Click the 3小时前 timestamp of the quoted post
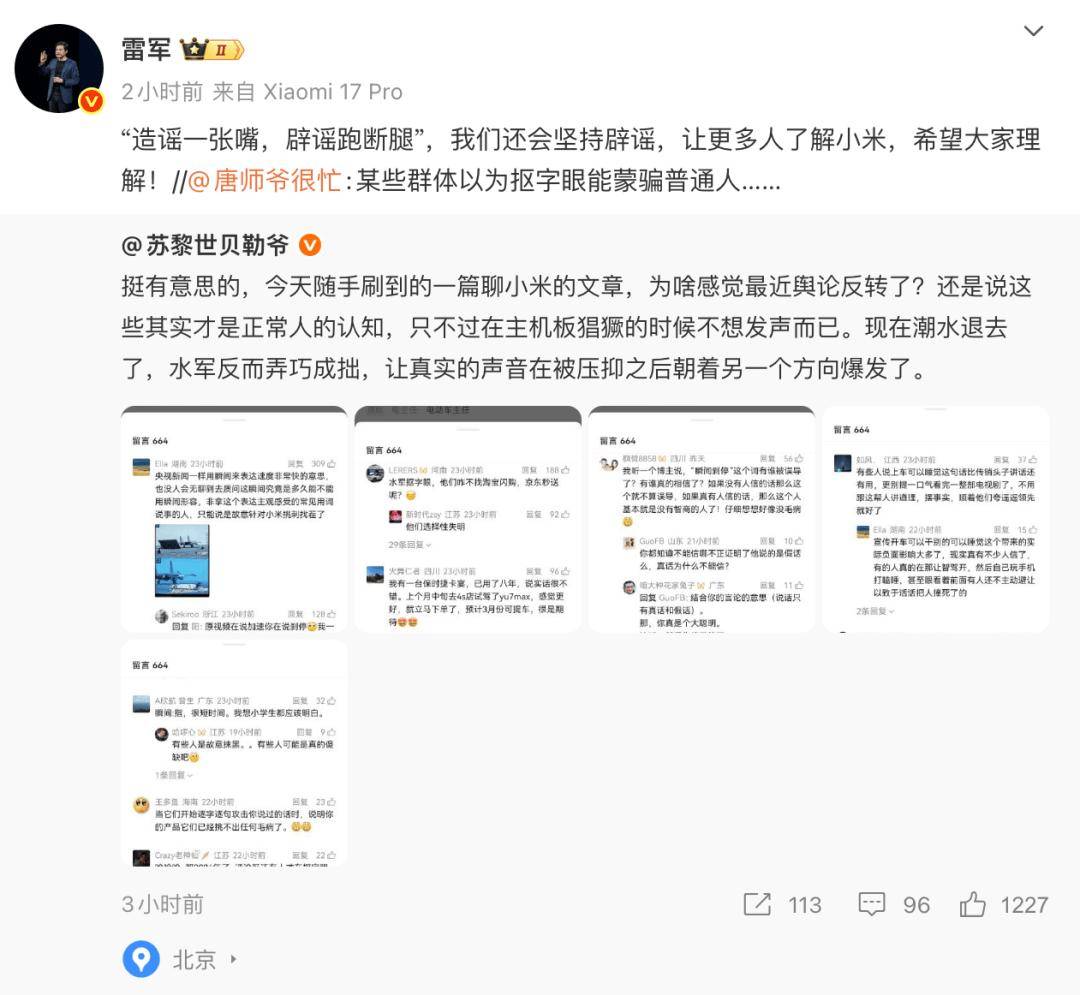The width and height of the screenshot is (1080, 995). pyautogui.click(x=163, y=904)
